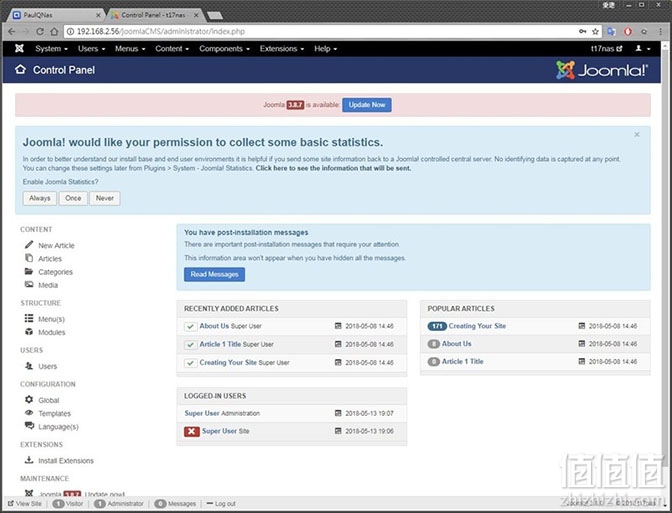Image resolution: width=672 pixels, height=513 pixels.
Task: Click the 171 hits badge for Creating Your Site
Action: 437,326
